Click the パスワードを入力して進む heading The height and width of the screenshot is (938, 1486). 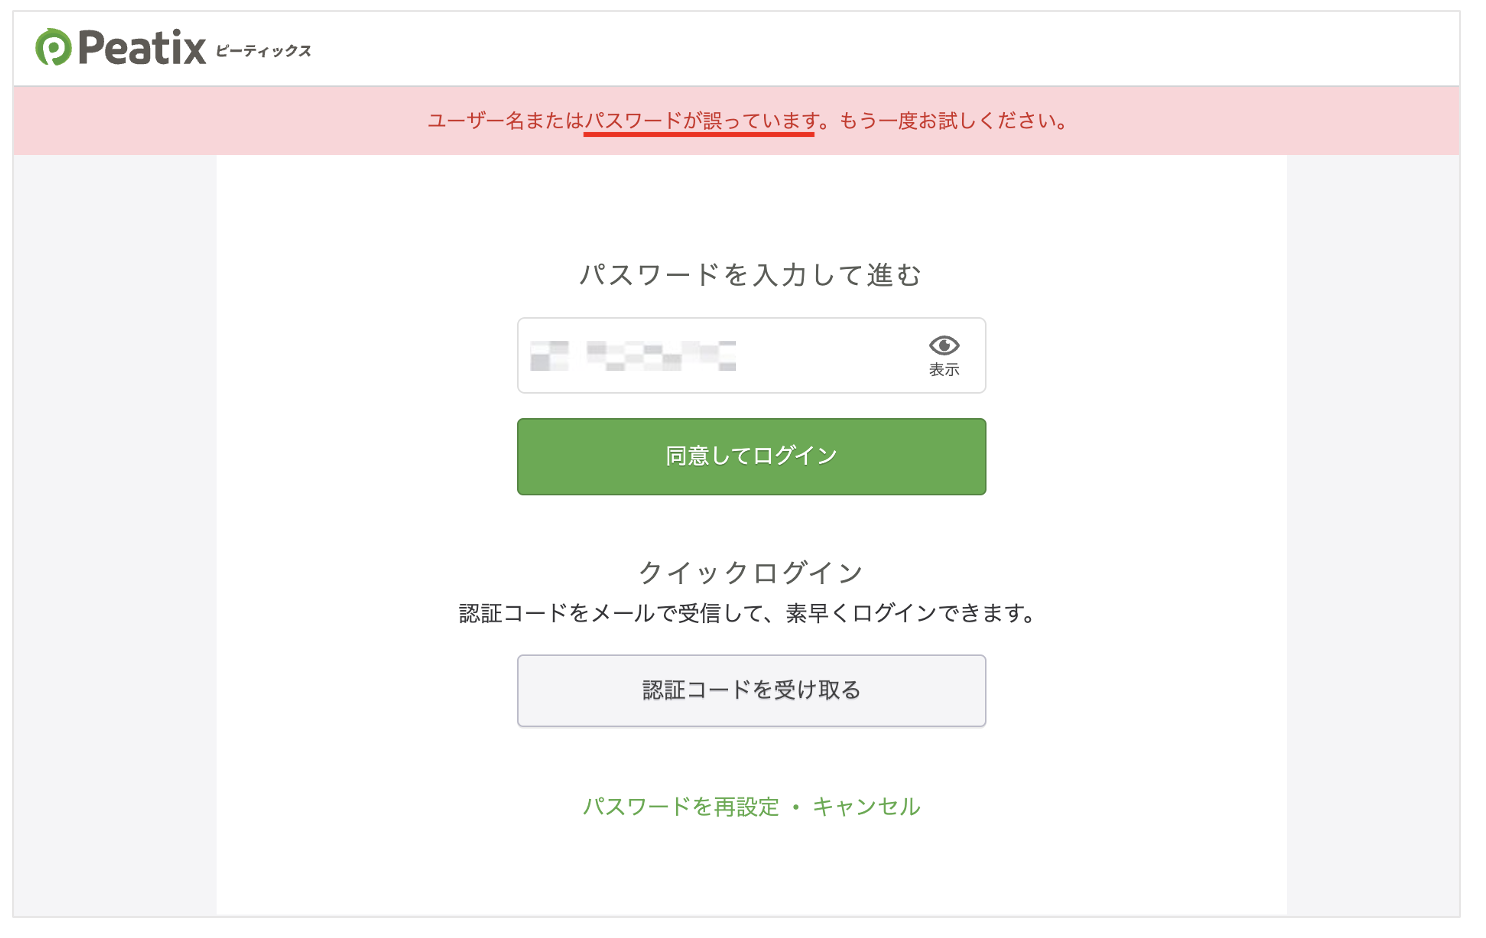click(751, 275)
